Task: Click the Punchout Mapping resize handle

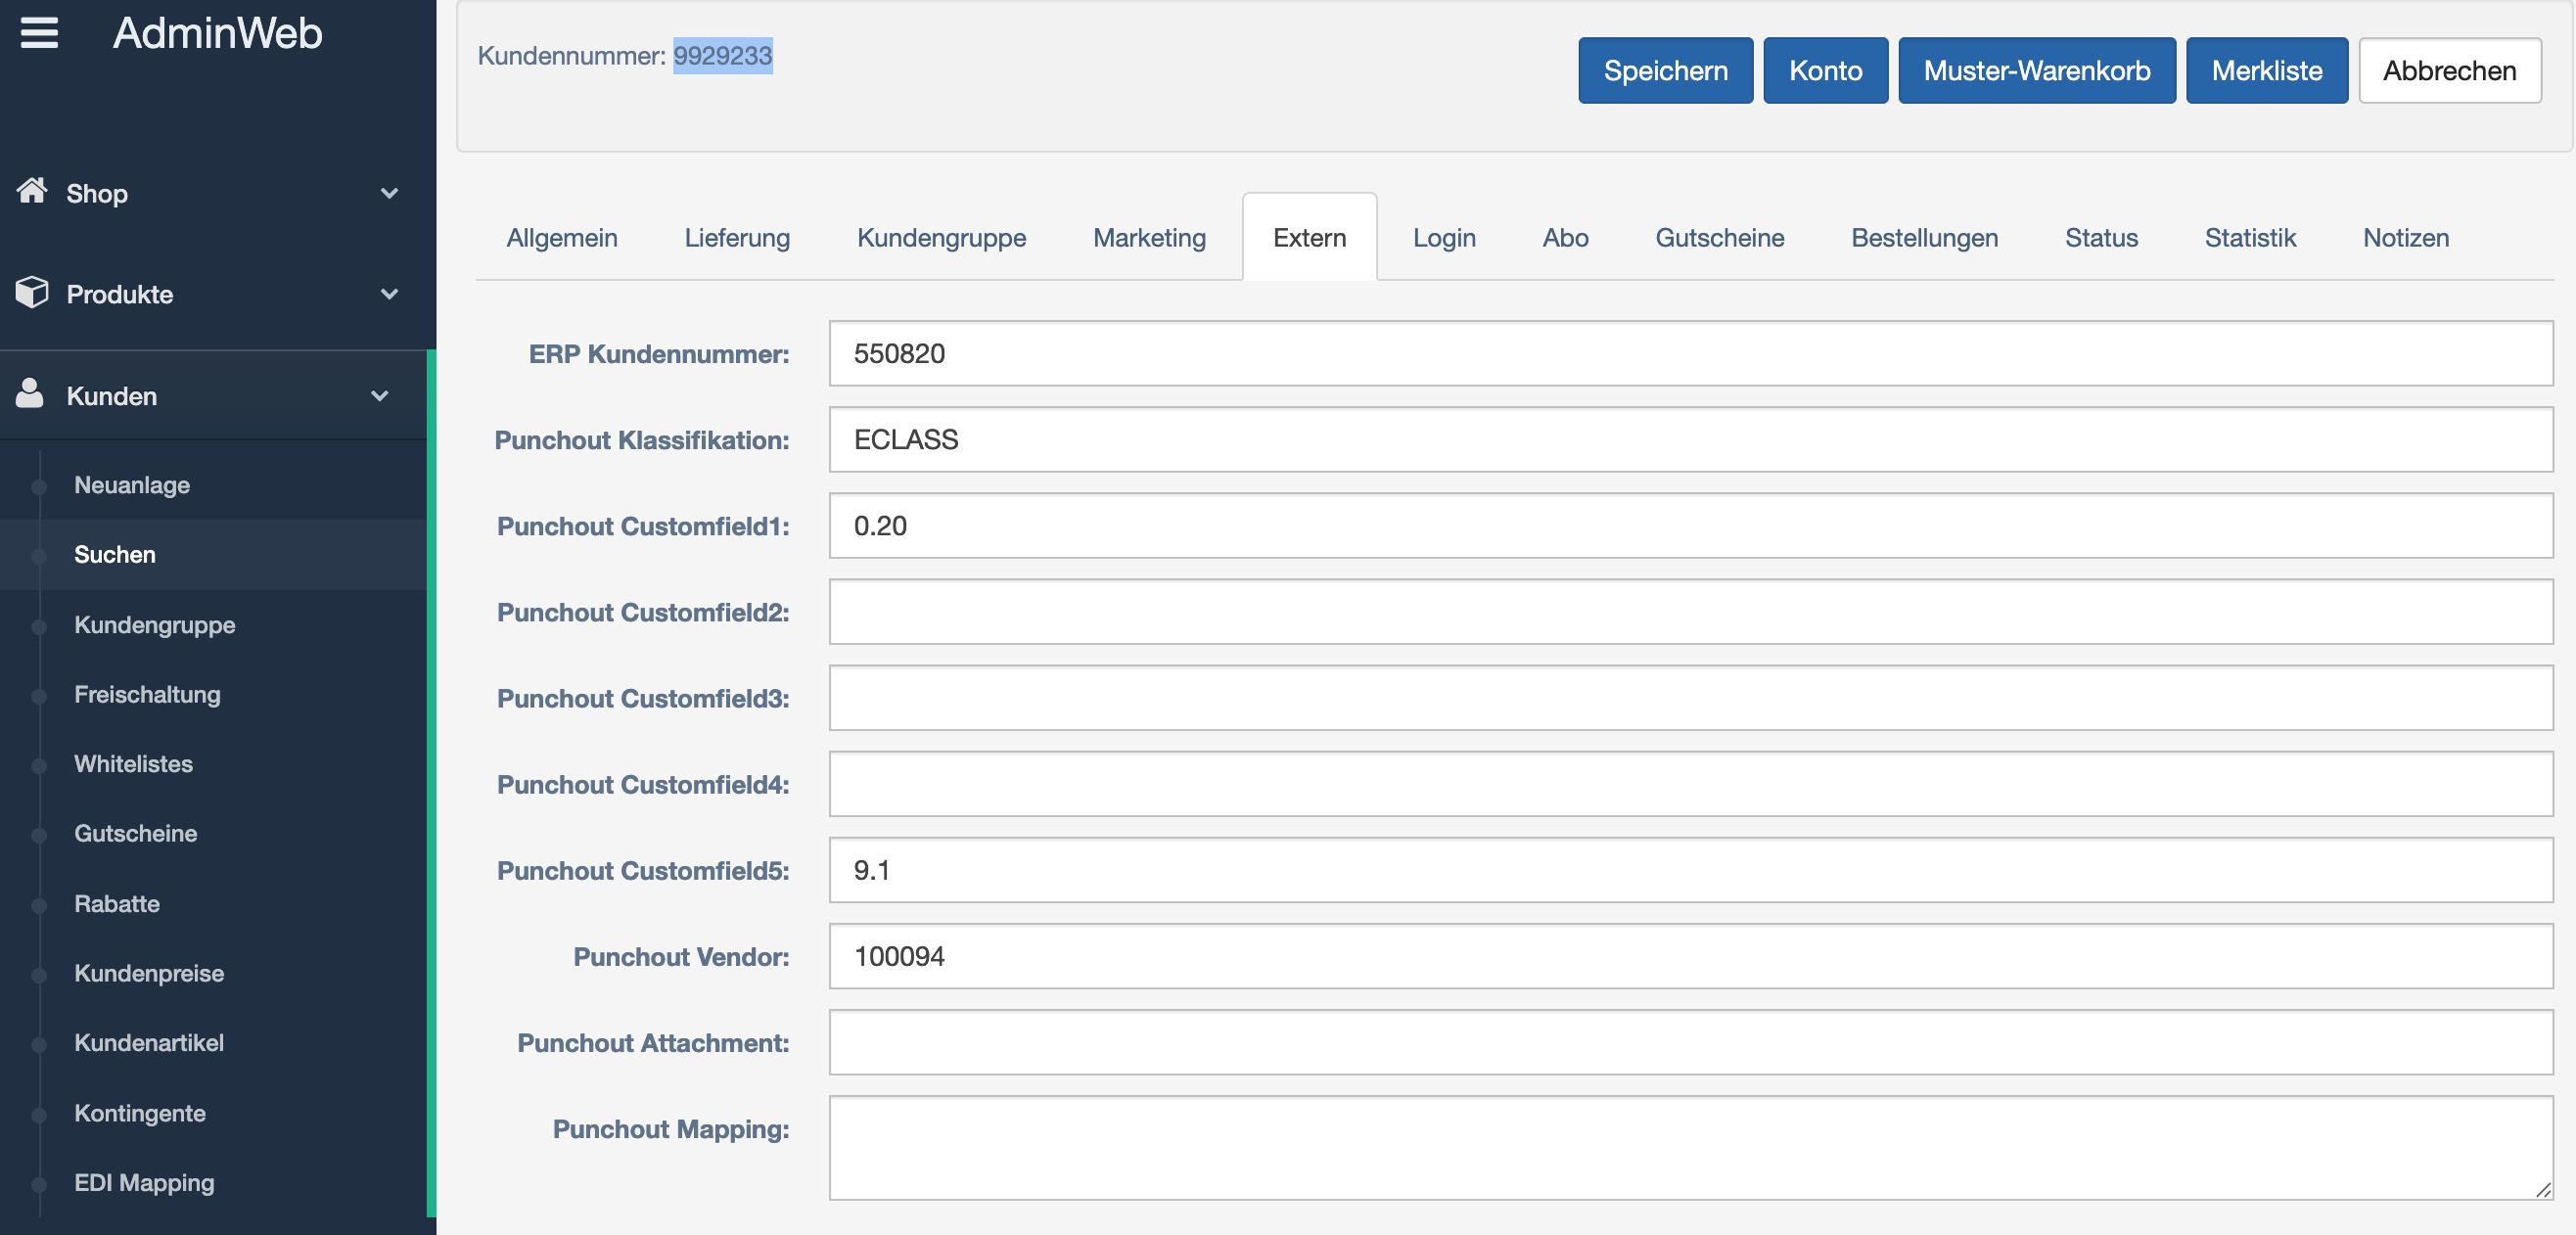Action: (x=2543, y=1189)
